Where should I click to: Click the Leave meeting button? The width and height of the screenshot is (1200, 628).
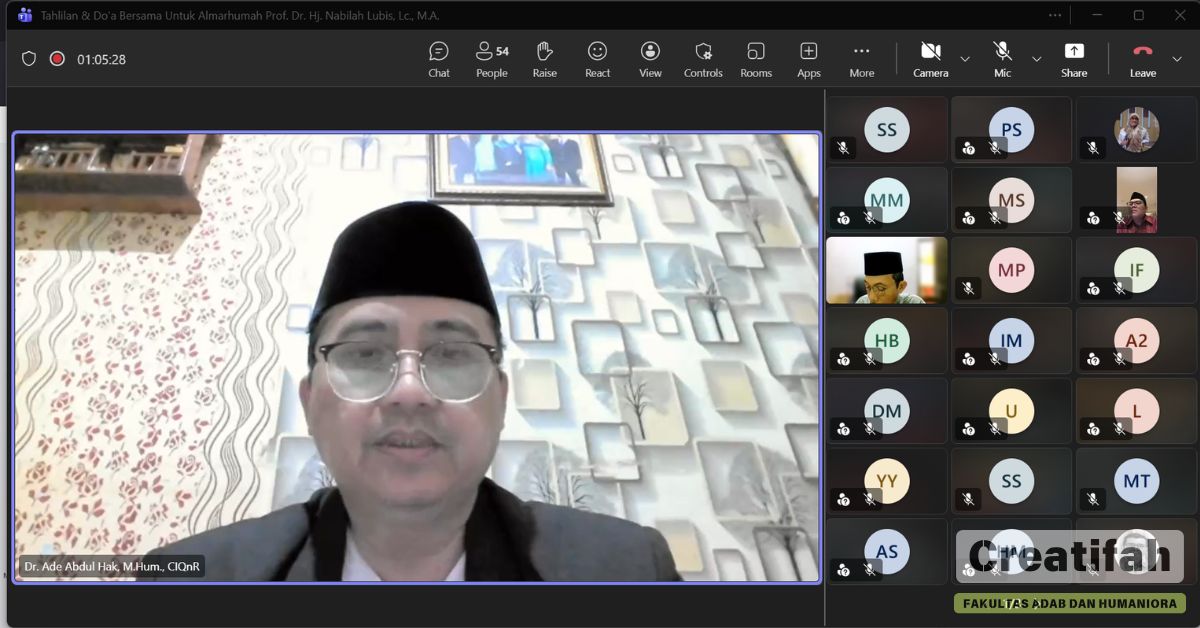pos(1142,59)
